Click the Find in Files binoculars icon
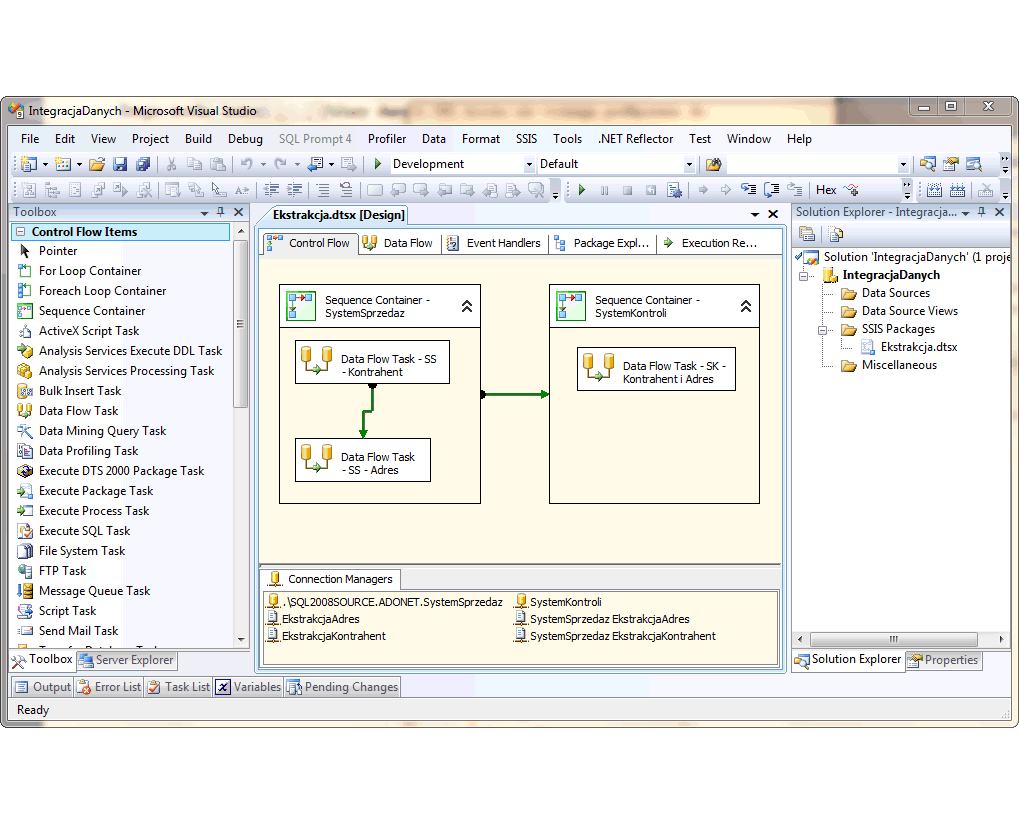Screen dimensions: 1019x824 click(x=713, y=164)
